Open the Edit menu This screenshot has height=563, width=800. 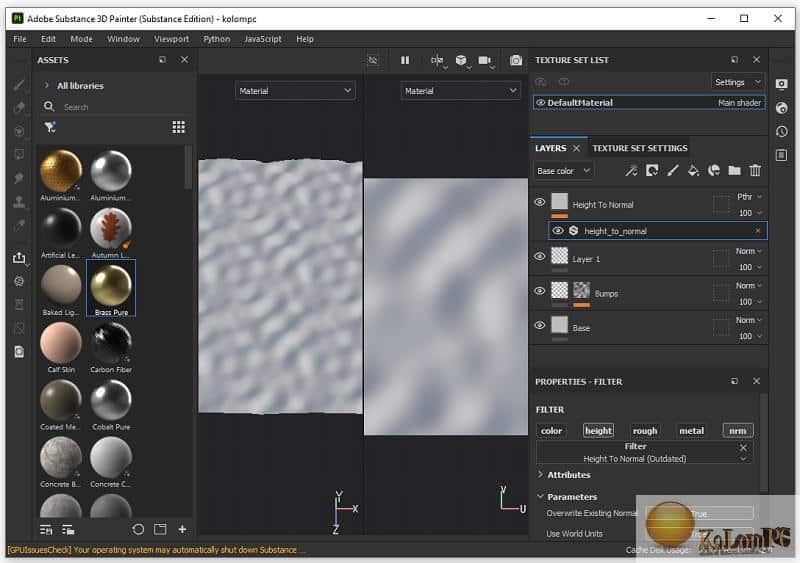coord(48,39)
